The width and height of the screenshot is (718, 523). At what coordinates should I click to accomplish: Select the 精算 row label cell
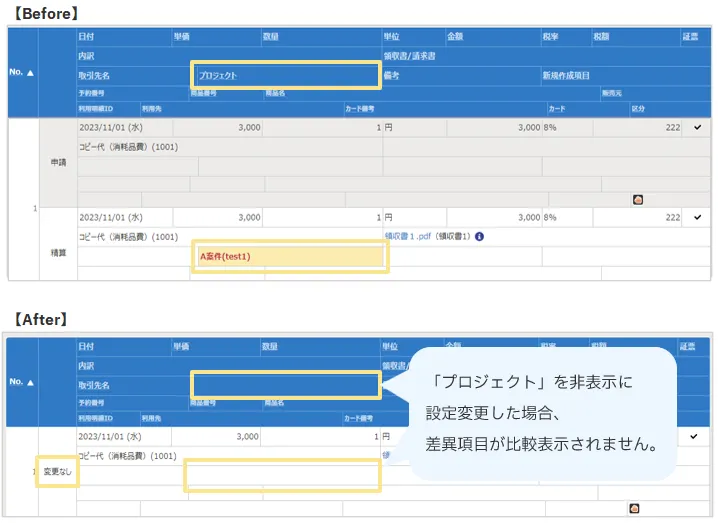tap(58, 253)
